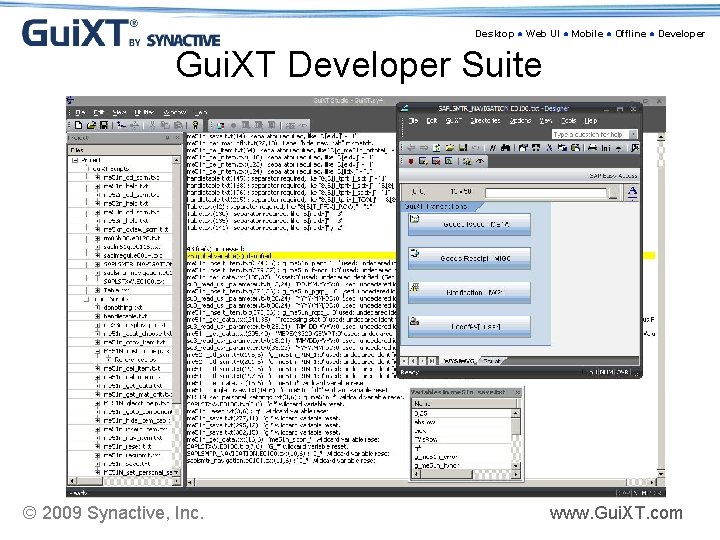Click the key icon in GuiXT Studio toolbar
720x540 pixels.
click(196, 125)
